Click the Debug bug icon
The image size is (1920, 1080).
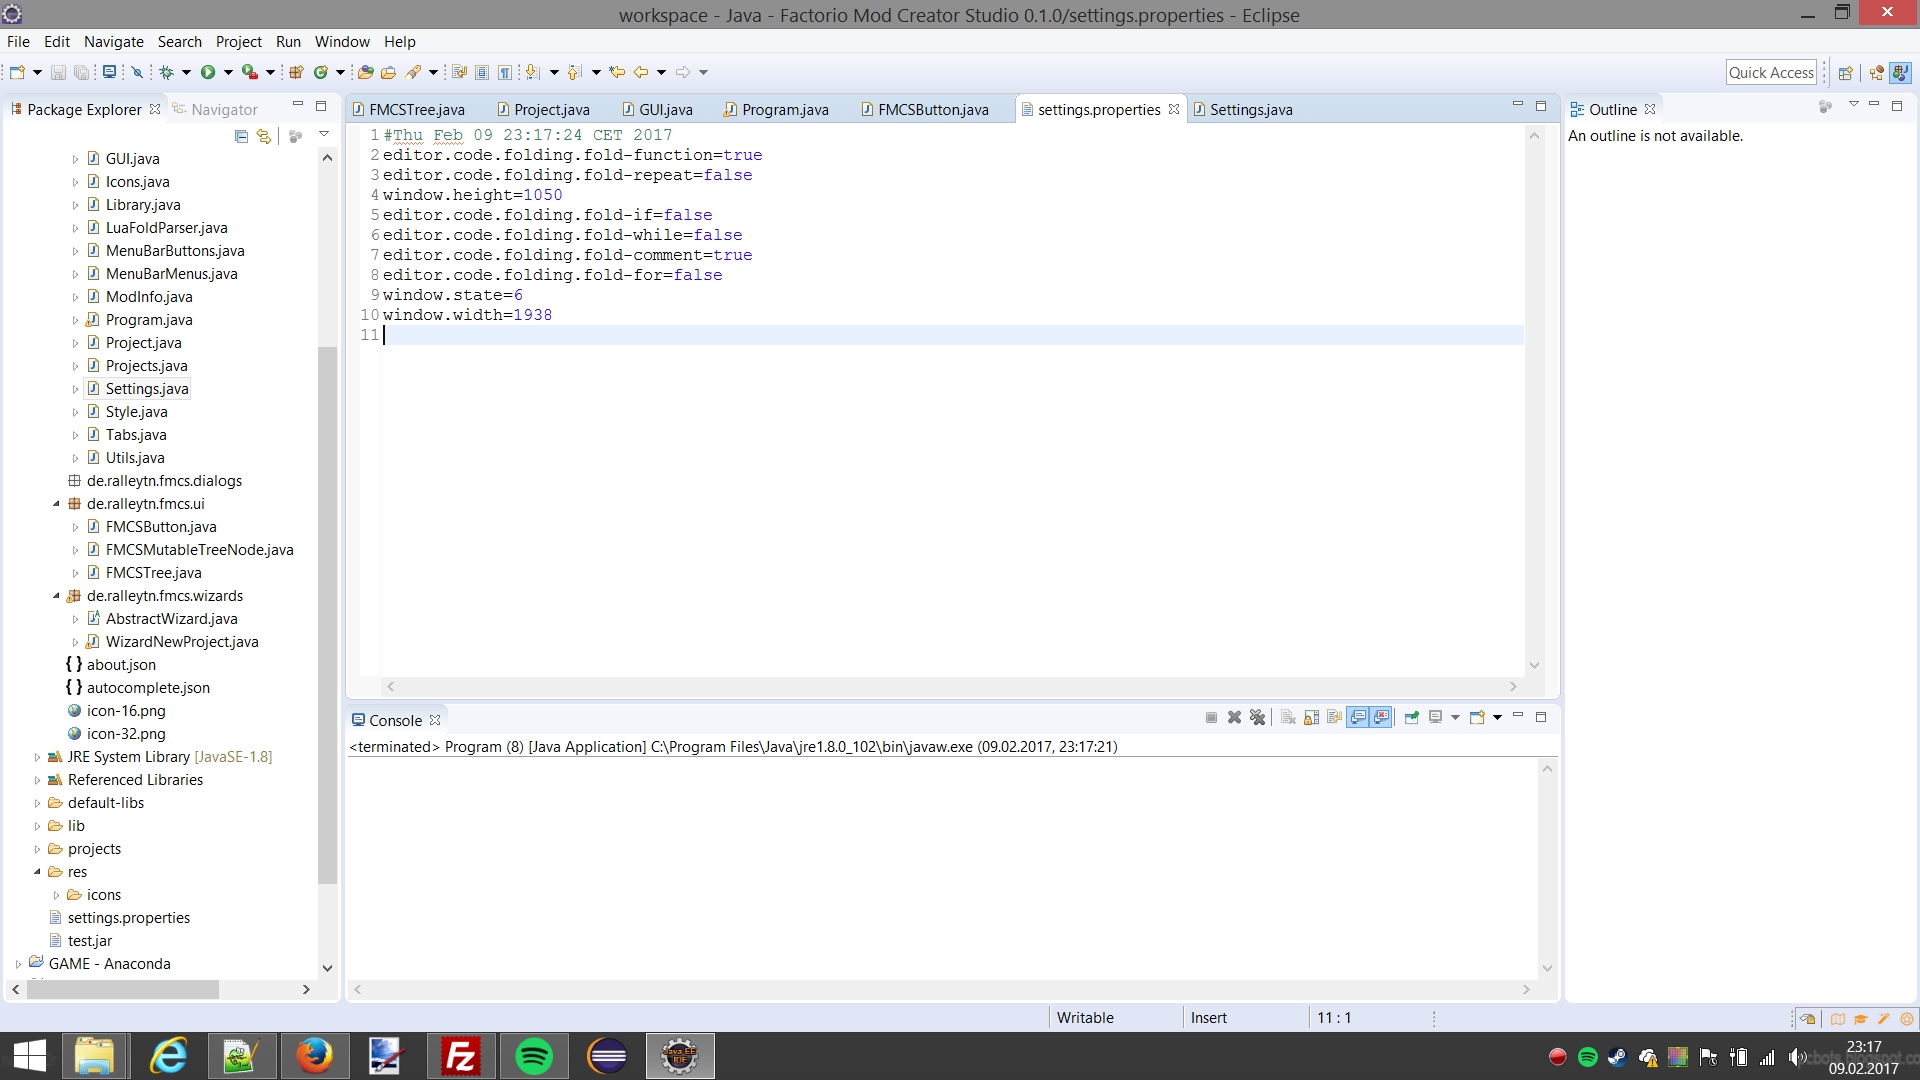[167, 72]
